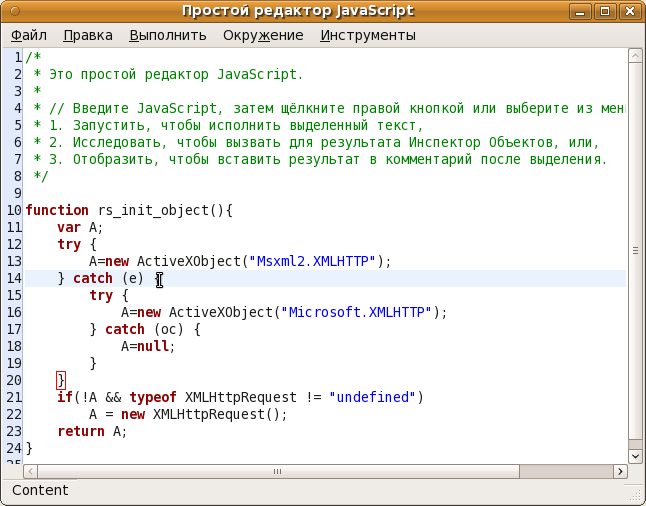646x506 pixels.
Task: Click the vertical scrollbar up arrow
Action: coord(635,56)
